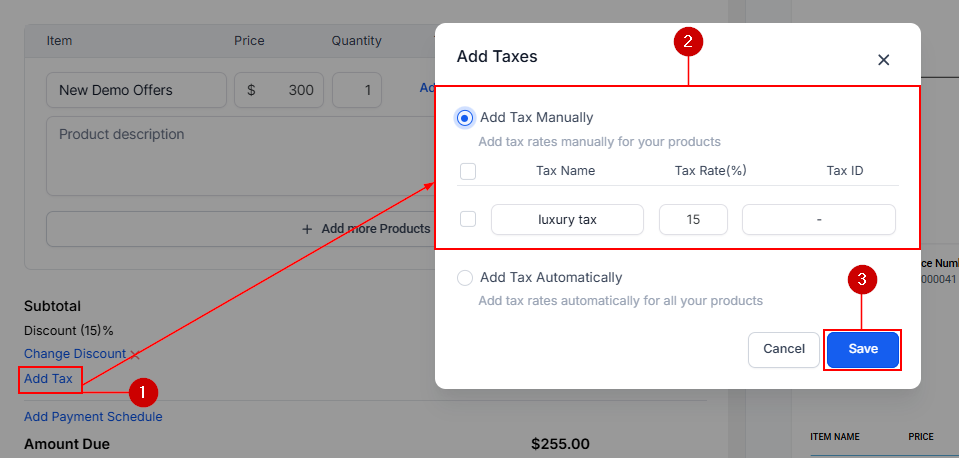Choose the Add Tax Automatically option
This screenshot has width=959, height=458.
465,278
